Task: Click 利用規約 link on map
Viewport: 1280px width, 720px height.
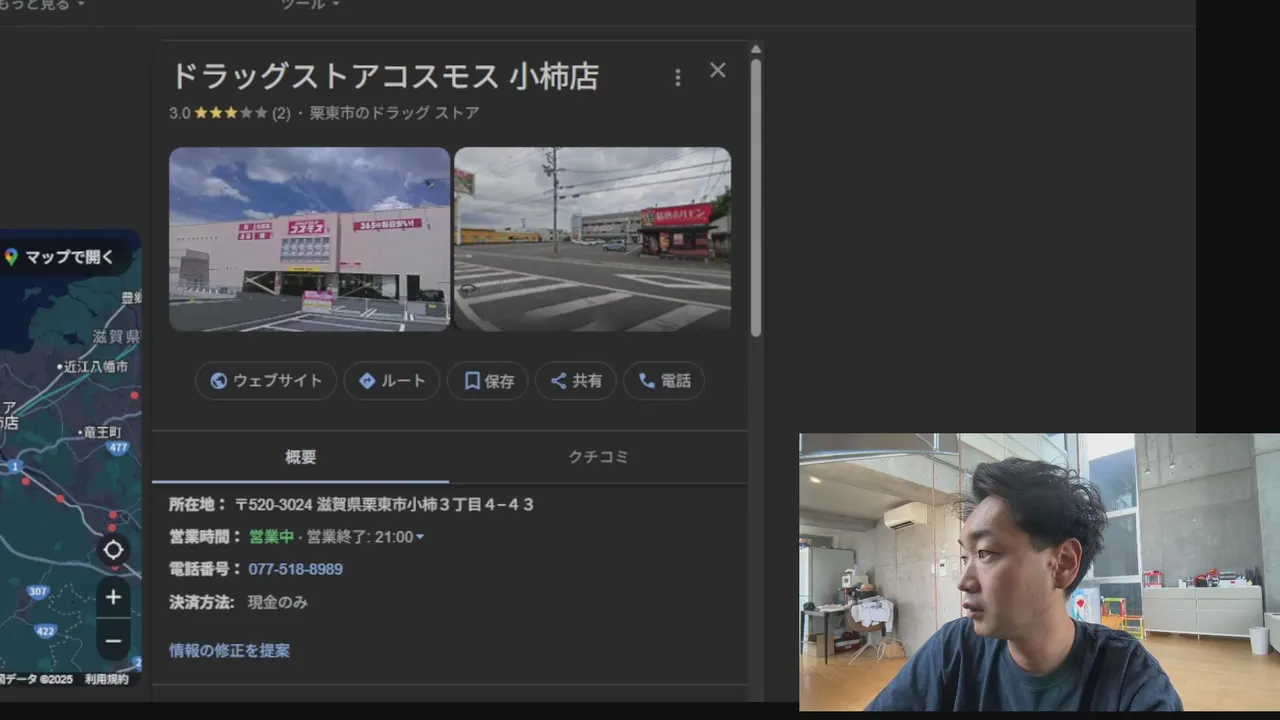Action: [x=106, y=679]
